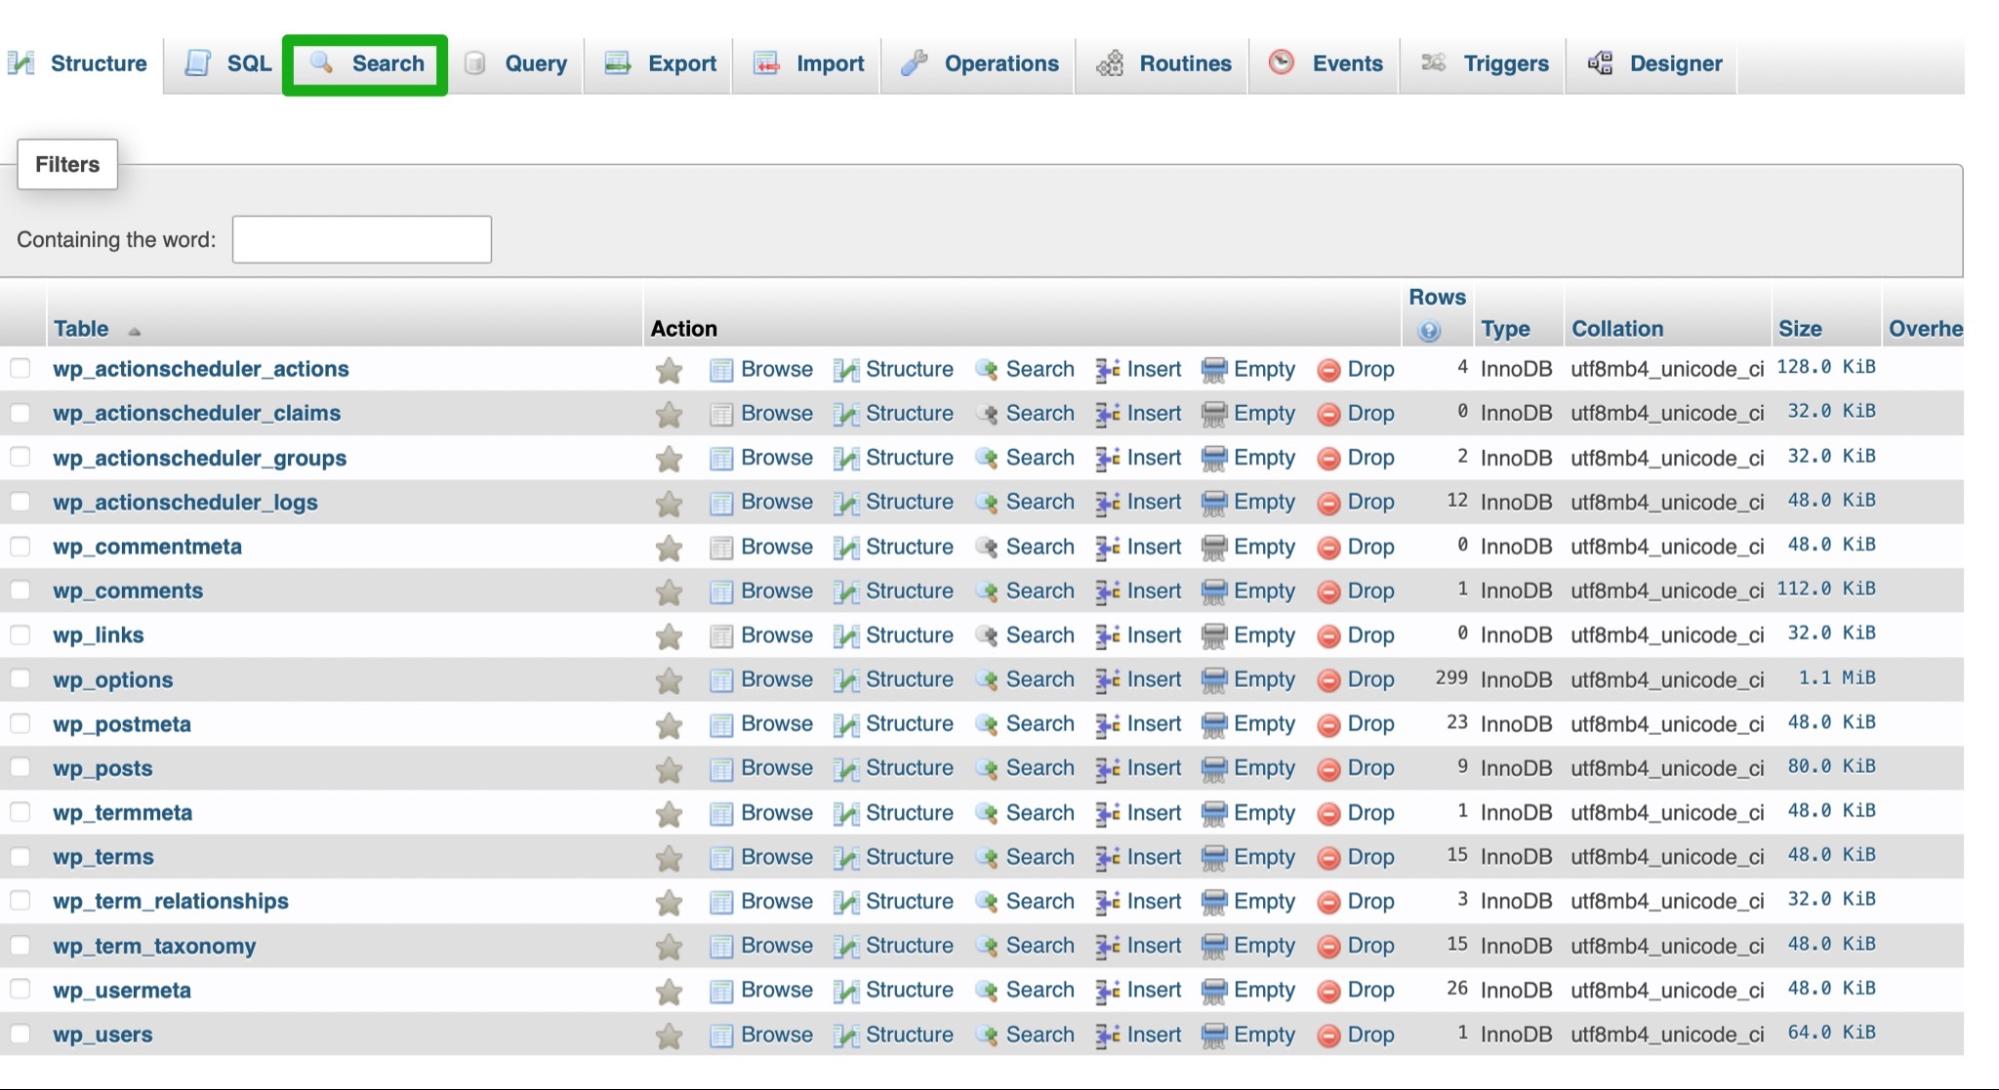Toggle checkbox for wp_term_relationships row
Viewport: 1999px width, 1090px height.
[x=23, y=902]
